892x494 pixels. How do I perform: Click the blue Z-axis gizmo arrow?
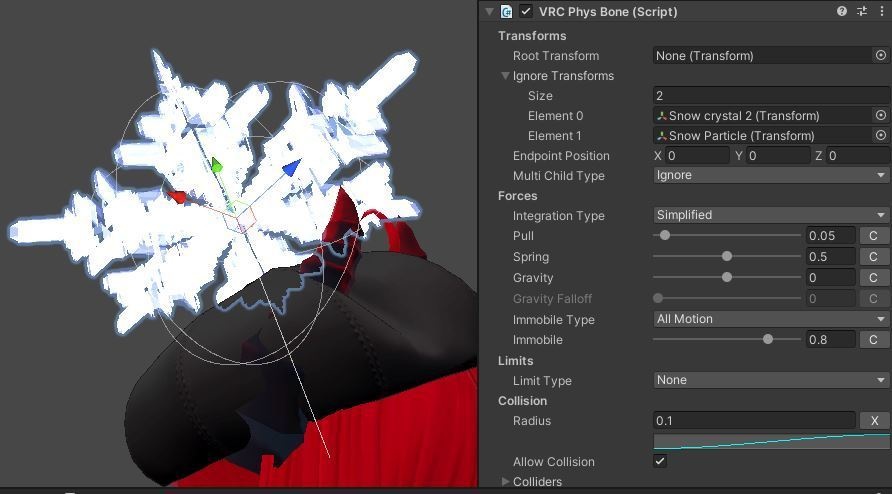(291, 167)
